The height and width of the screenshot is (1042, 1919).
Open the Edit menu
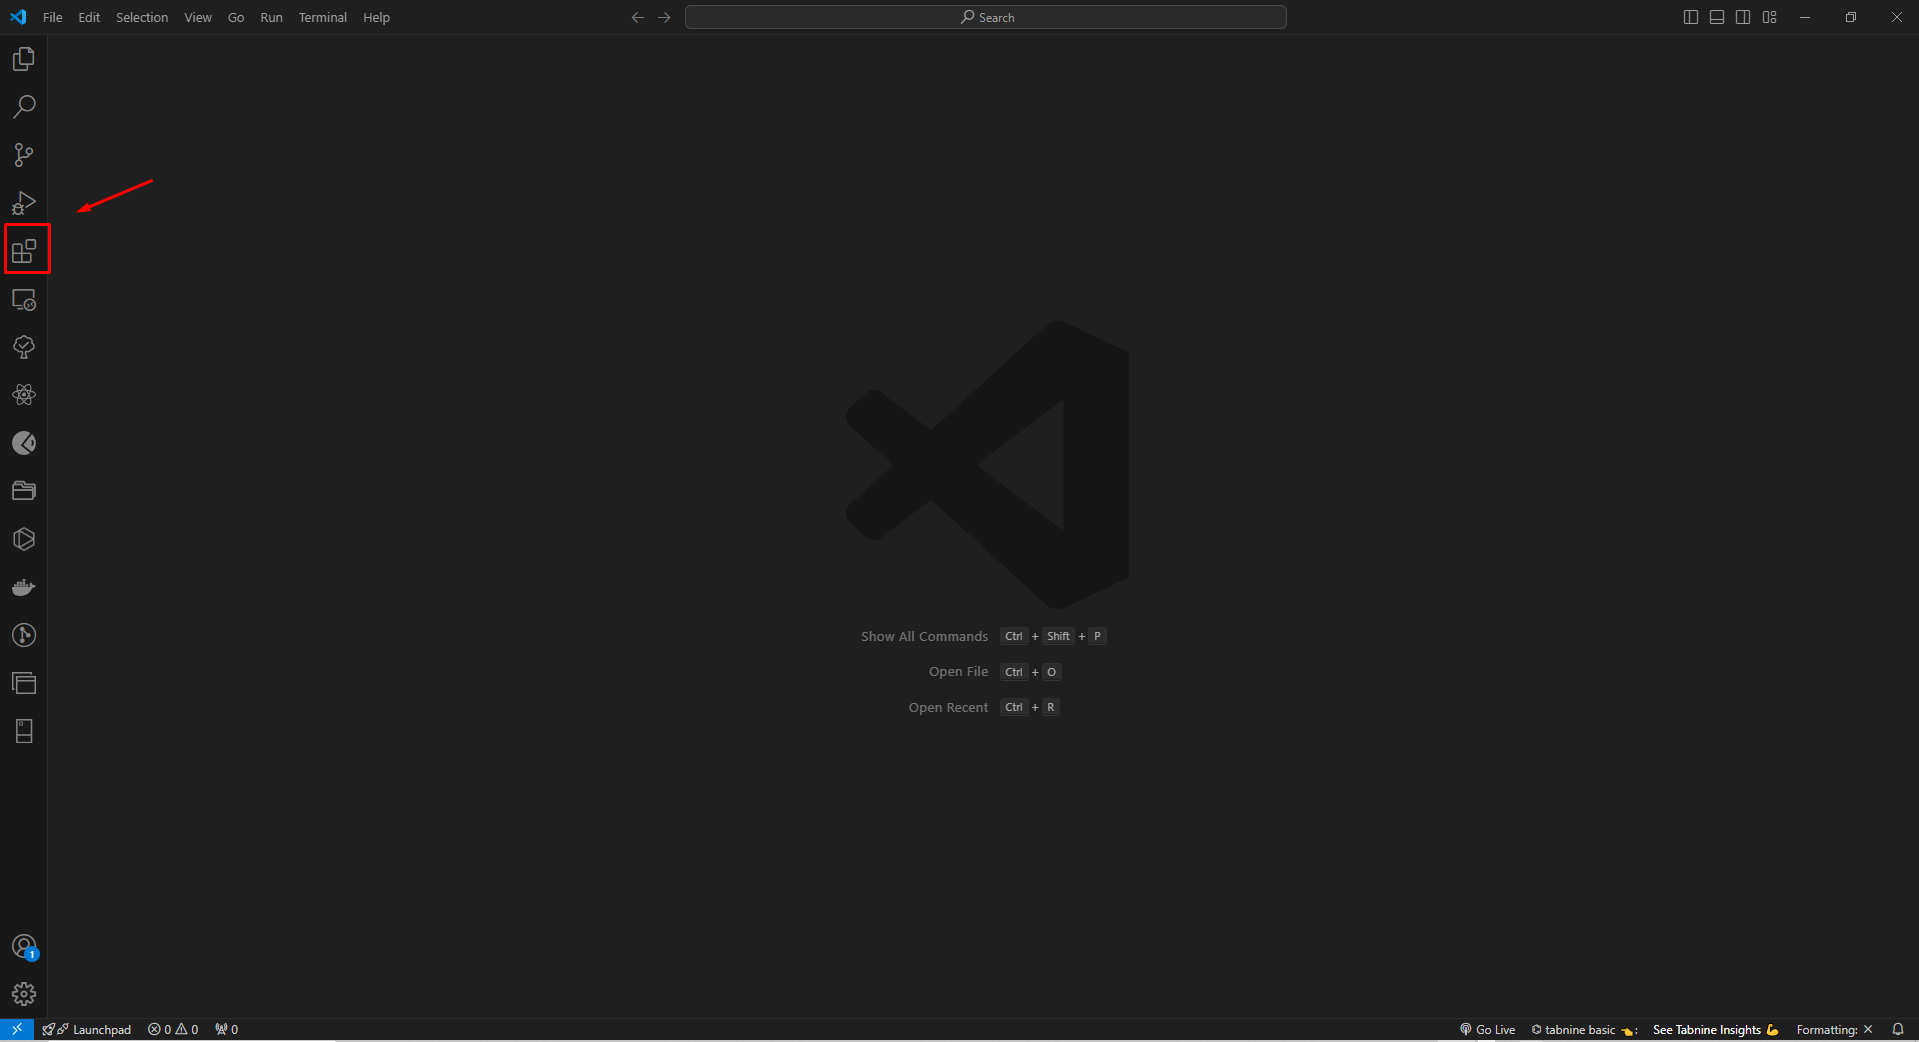(x=89, y=17)
